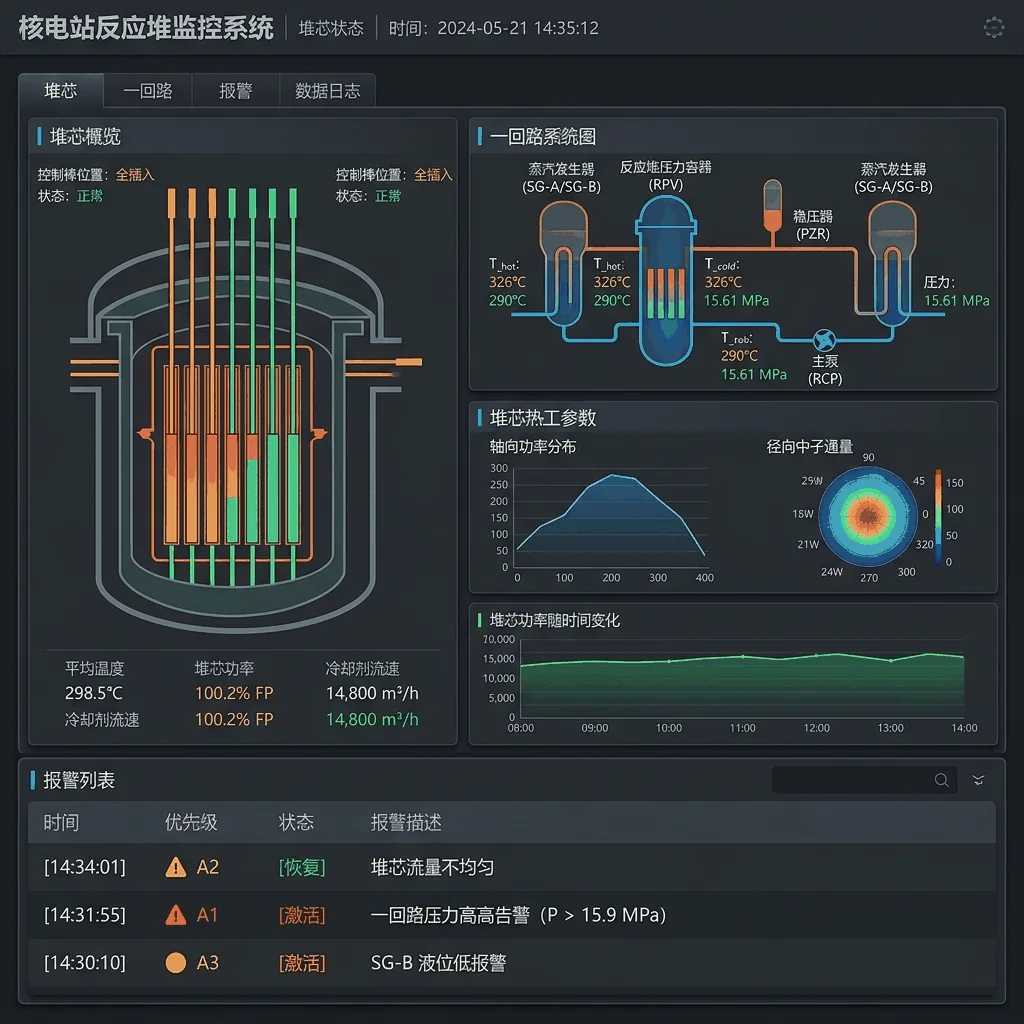Click the radial neutron flux polar map
Viewport: 1024px width, 1024px height.
pyautogui.click(x=868, y=516)
